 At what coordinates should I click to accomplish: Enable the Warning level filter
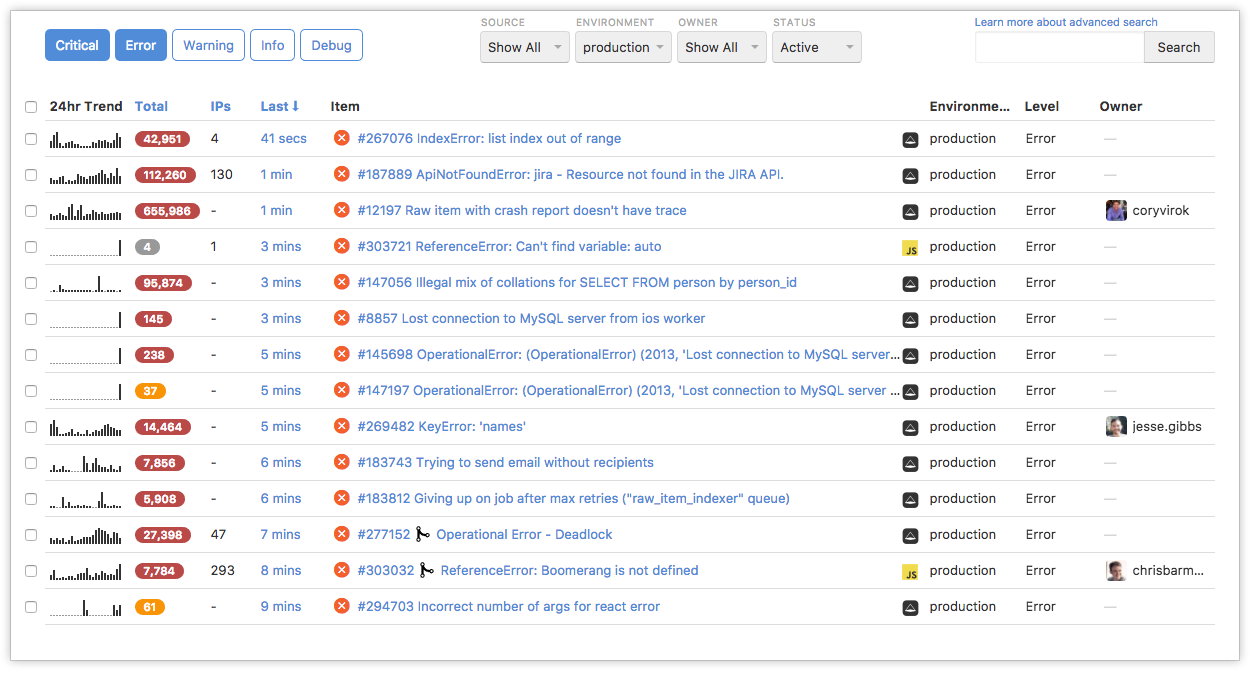[208, 45]
